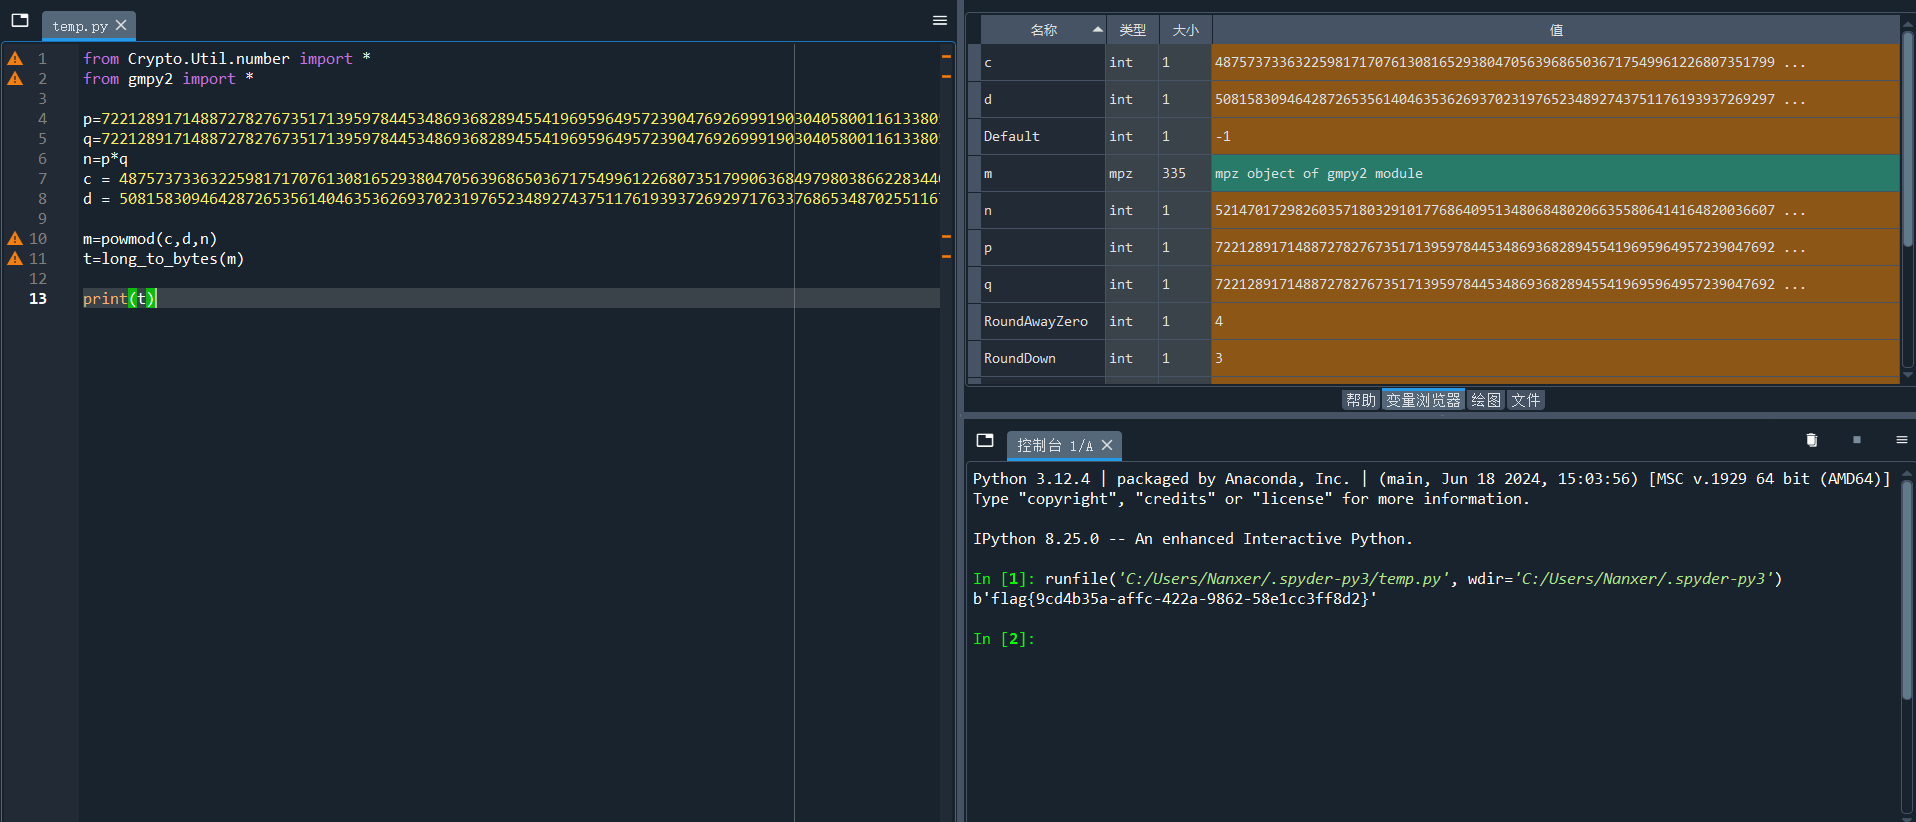Screen dimensions: 1916x822
Task: Click the warning icon on line 10
Action: point(15,239)
